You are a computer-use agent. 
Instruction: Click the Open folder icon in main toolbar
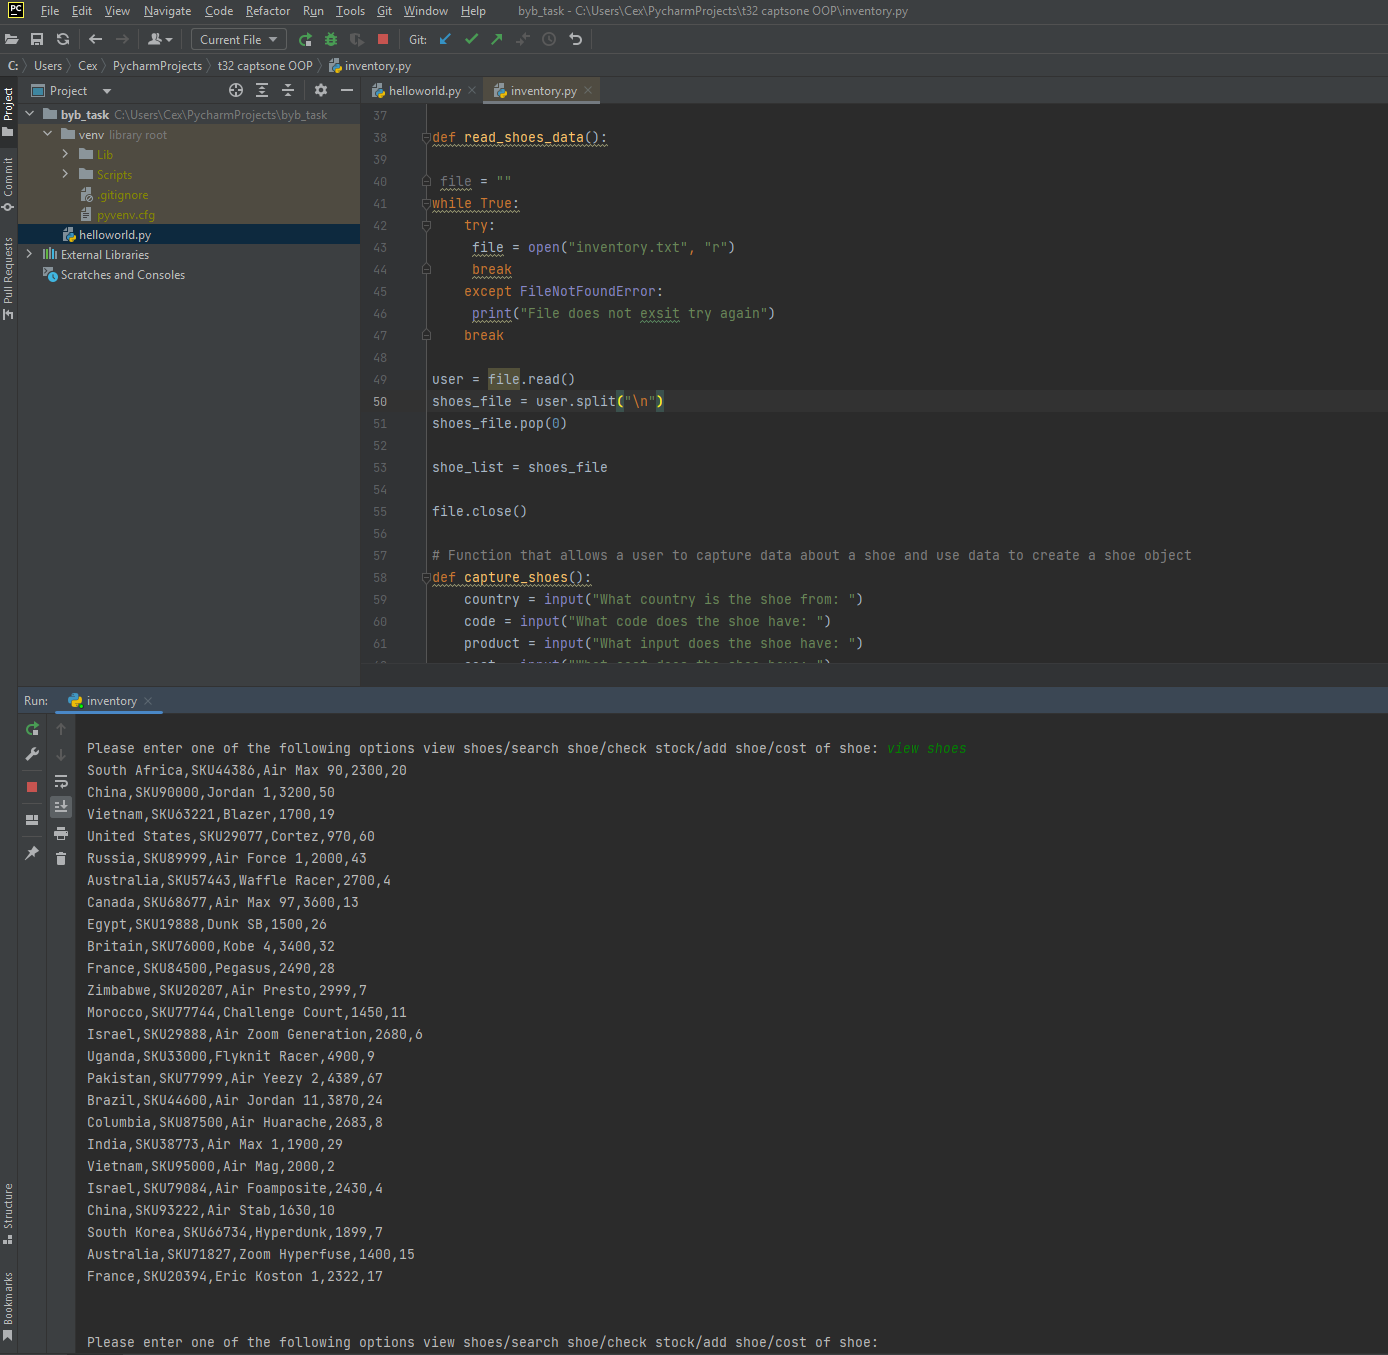point(12,39)
